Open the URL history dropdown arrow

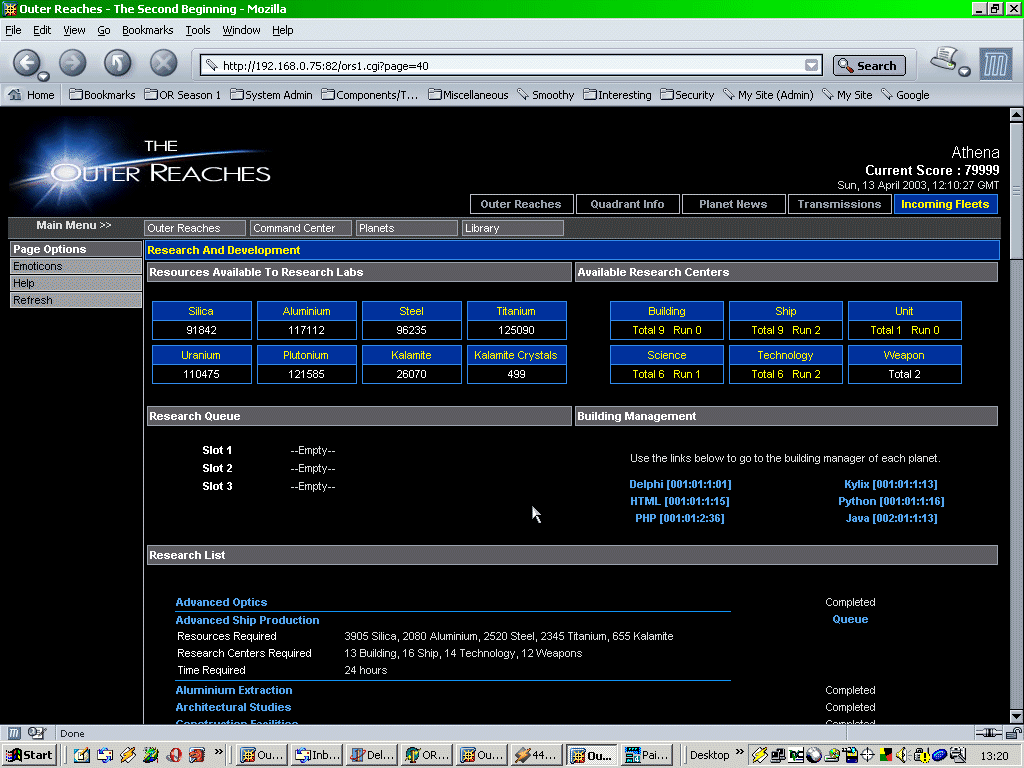812,66
